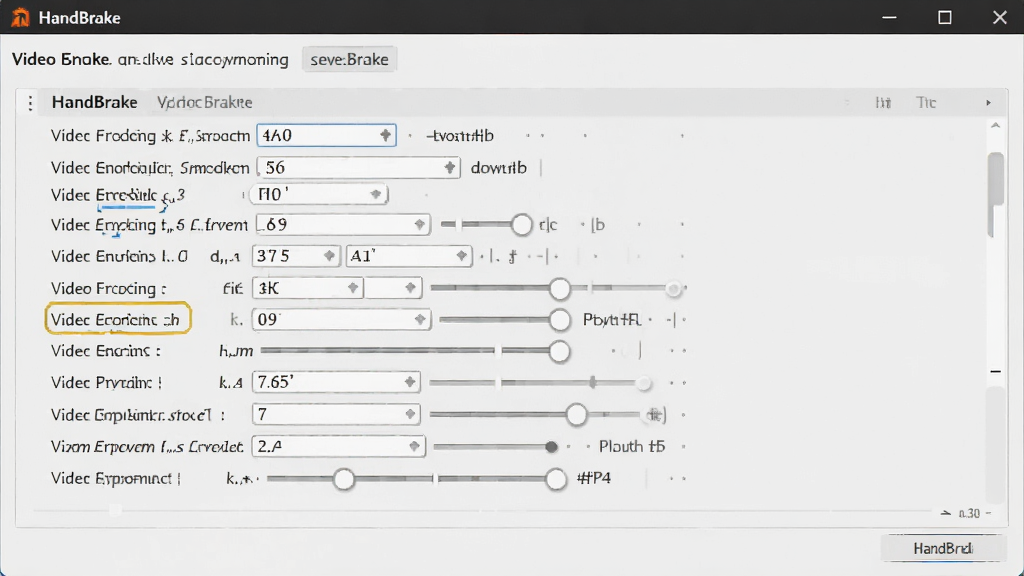Screen dimensions: 1024x576
Task: Open the 3K dropdown
Action: click(308, 288)
